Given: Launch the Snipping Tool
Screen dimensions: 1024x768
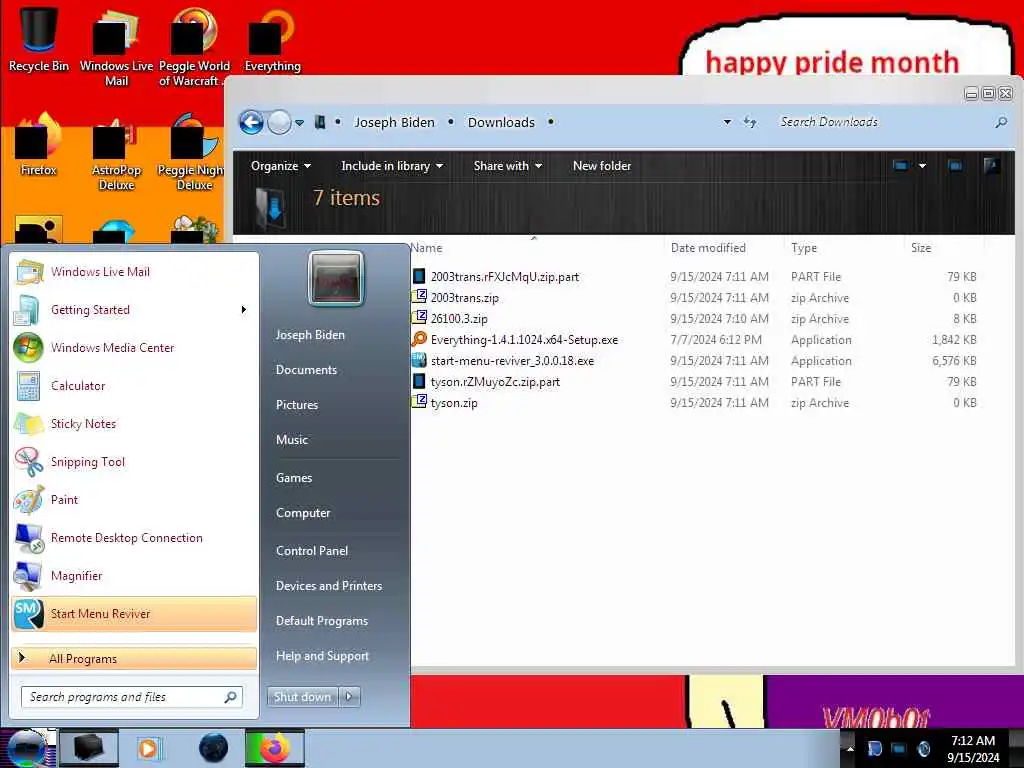Looking at the screenshot, I should 134,461.
